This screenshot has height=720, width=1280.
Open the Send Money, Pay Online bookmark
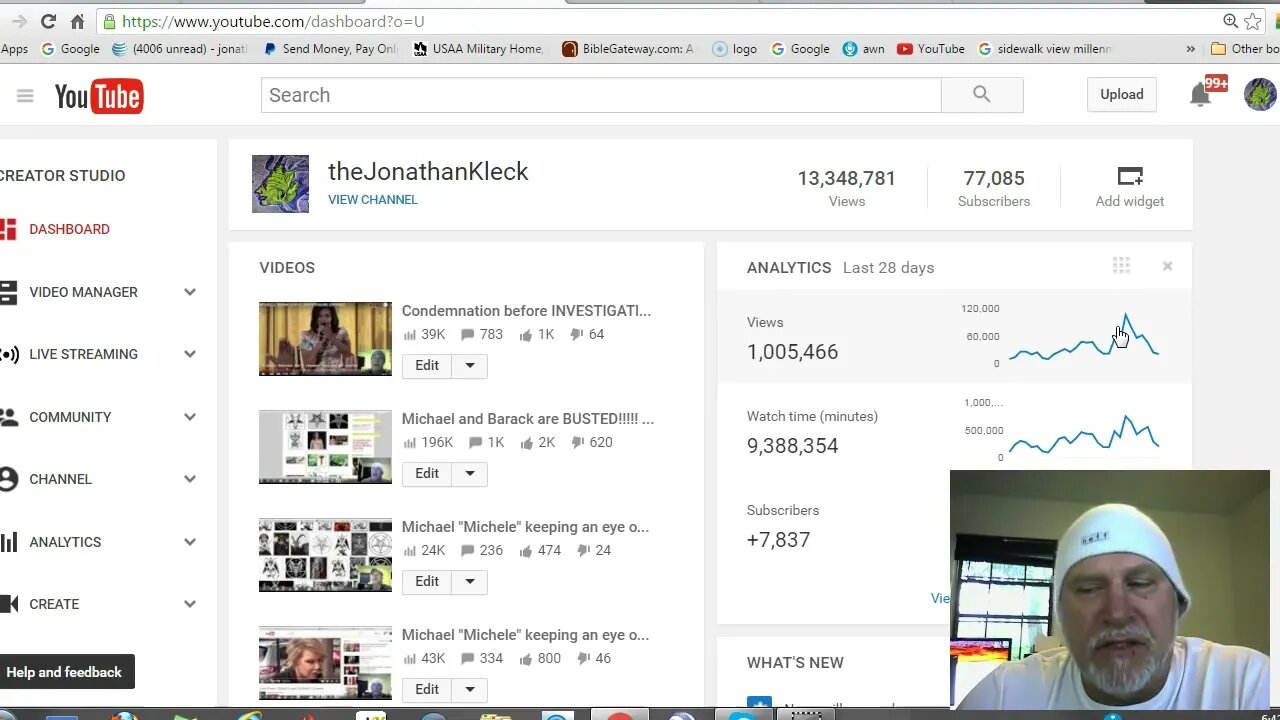tap(330, 49)
